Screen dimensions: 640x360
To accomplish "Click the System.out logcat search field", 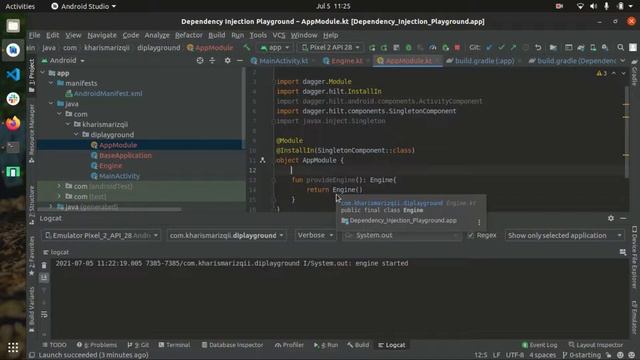I will [x=402, y=236].
